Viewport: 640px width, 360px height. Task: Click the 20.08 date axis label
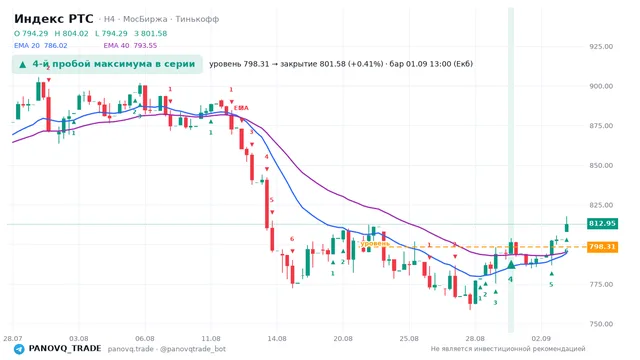pos(343,338)
